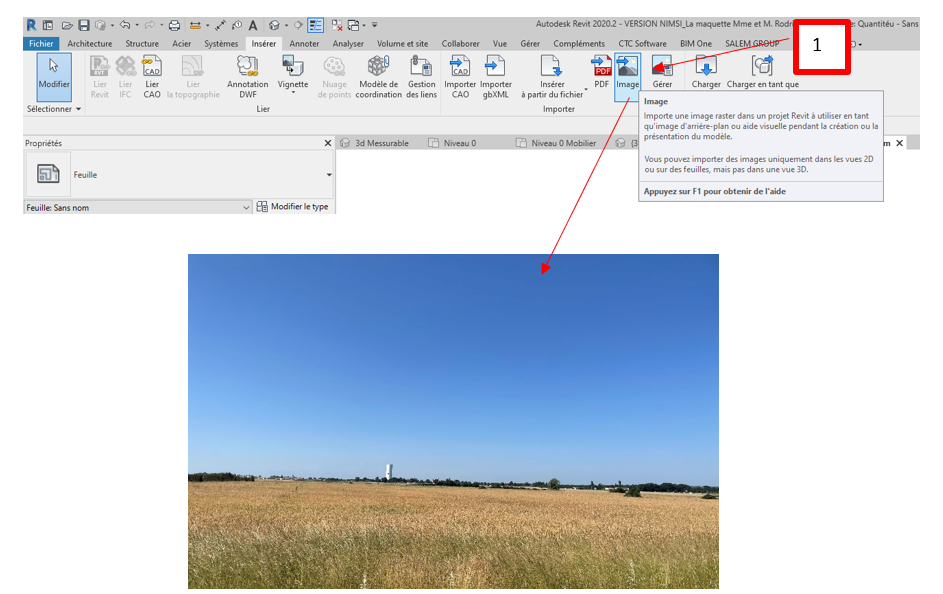This screenshot has height=594, width=943.
Task: Open the Annotation DWF tool
Action: tap(247, 76)
